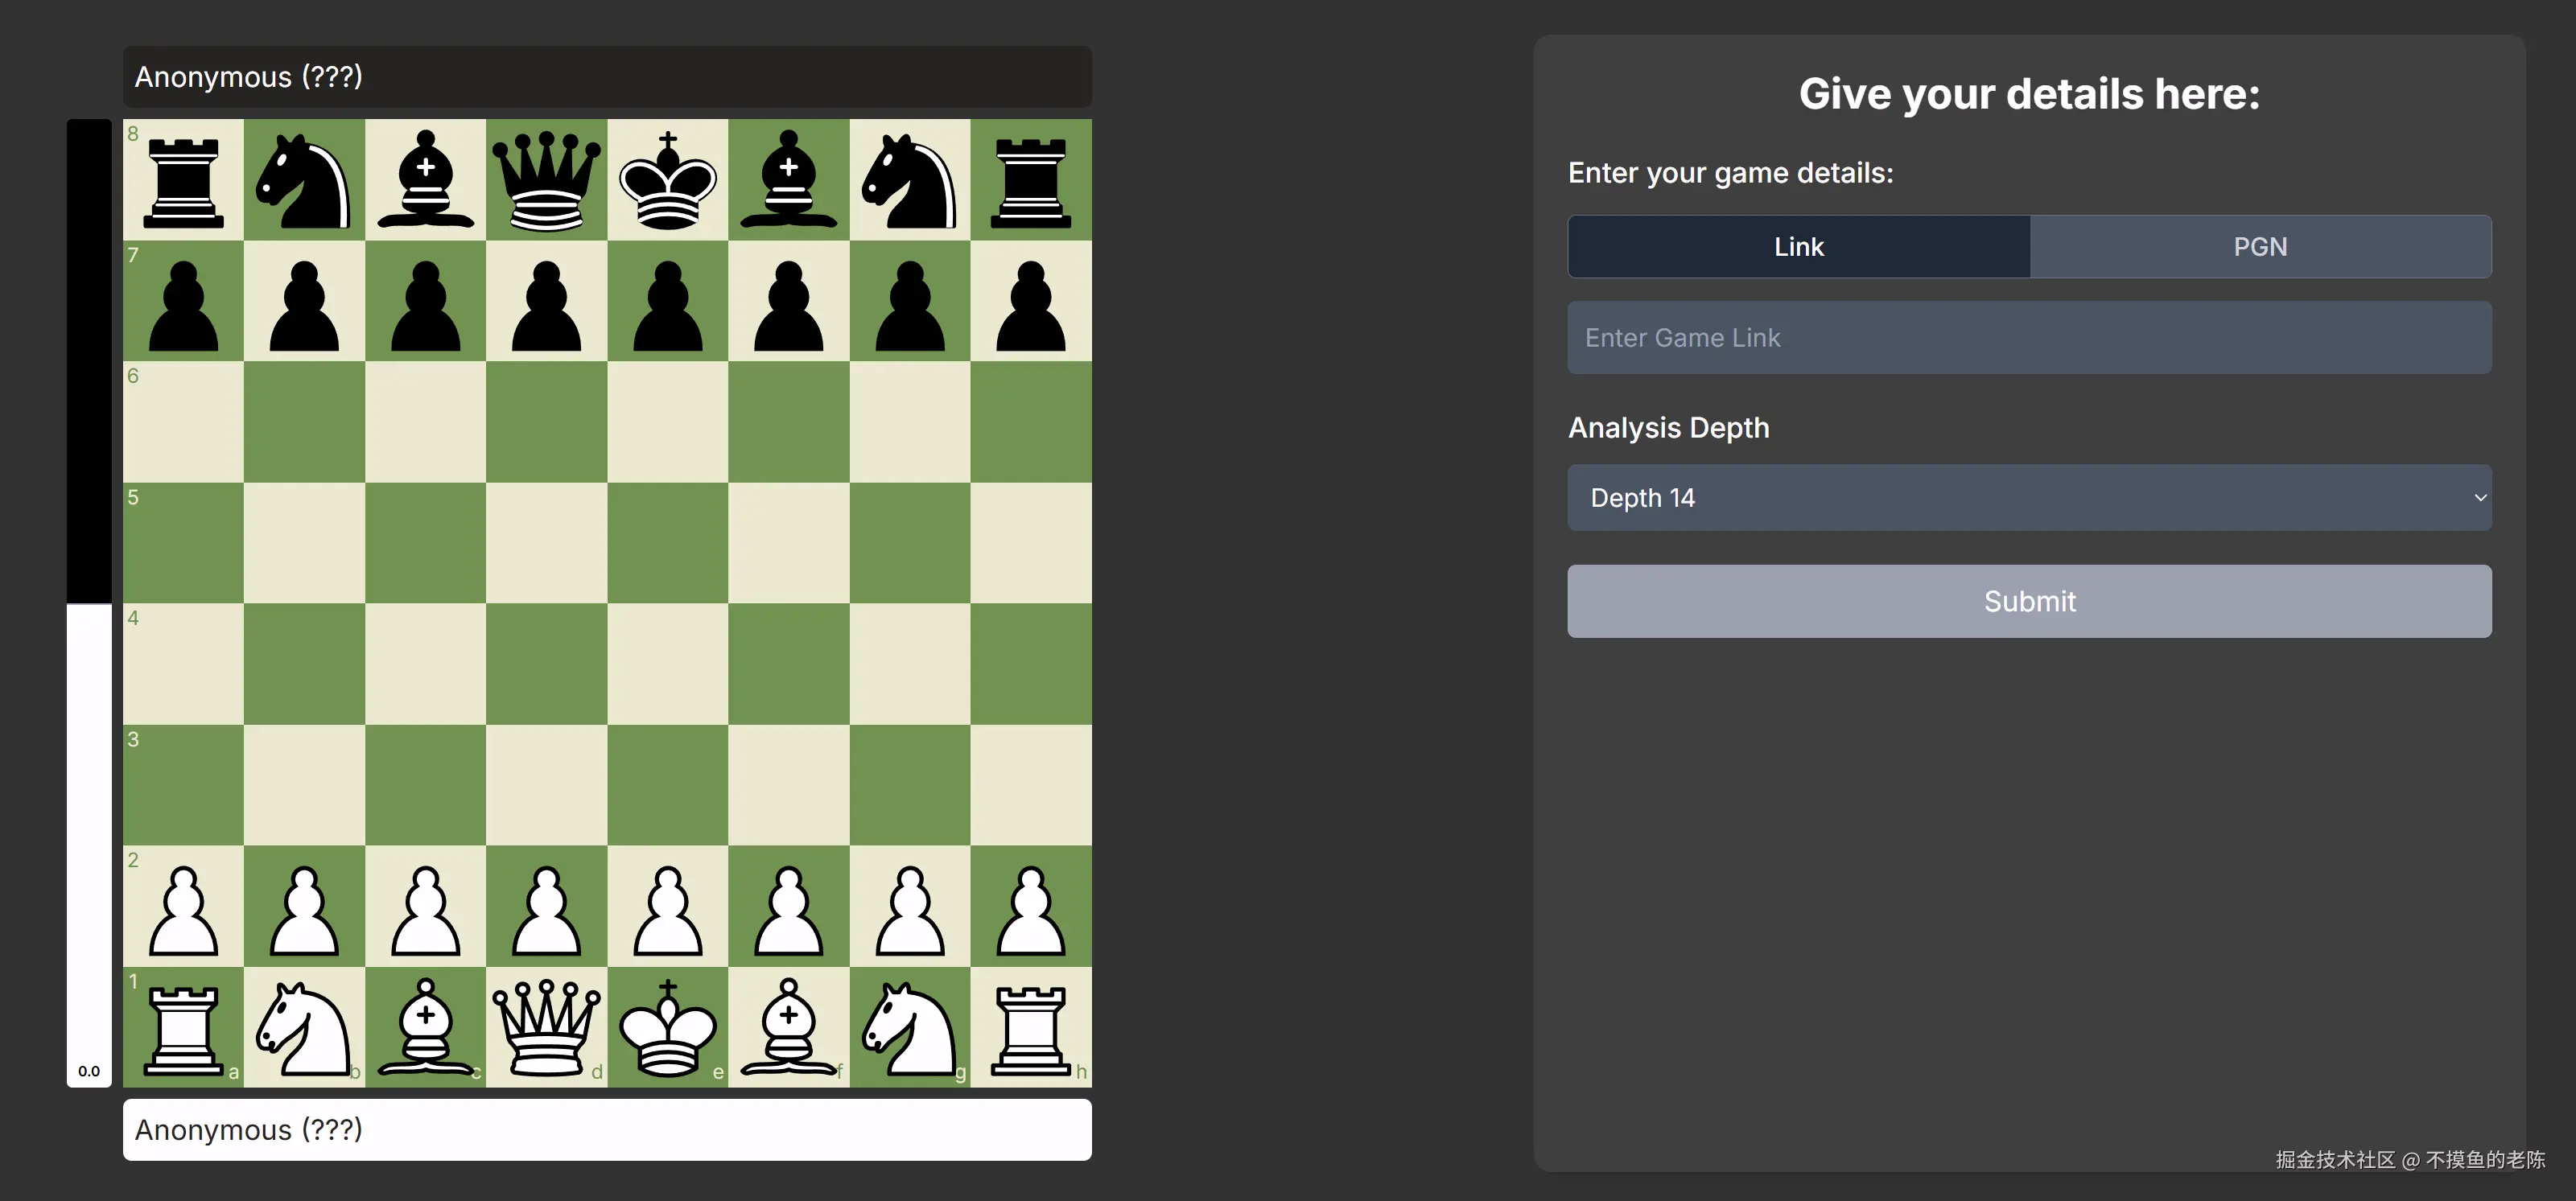Image resolution: width=2576 pixels, height=1201 pixels.
Task: Click the black queen on d8
Action: tap(546, 180)
